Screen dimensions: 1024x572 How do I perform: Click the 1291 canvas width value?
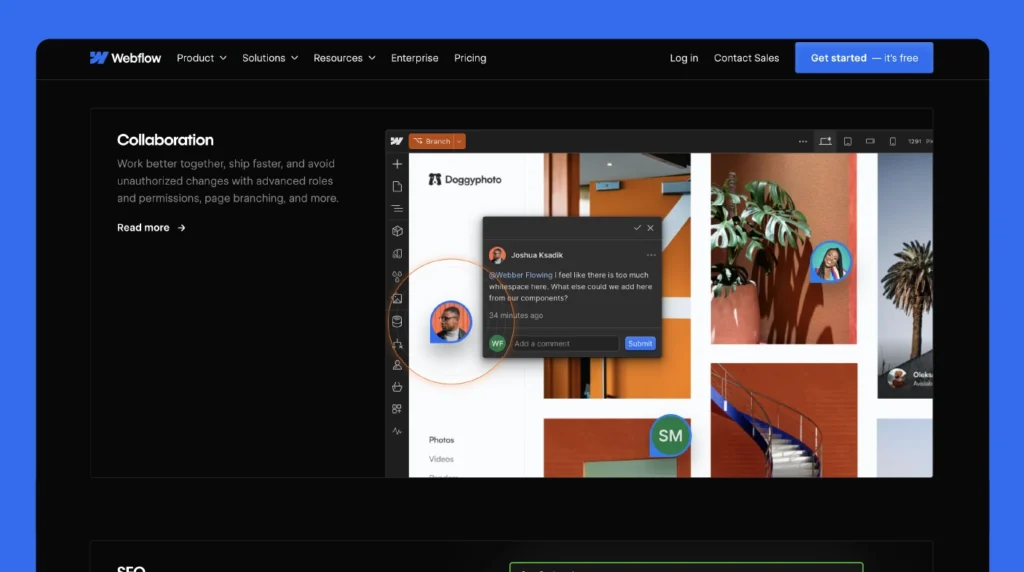pos(914,141)
